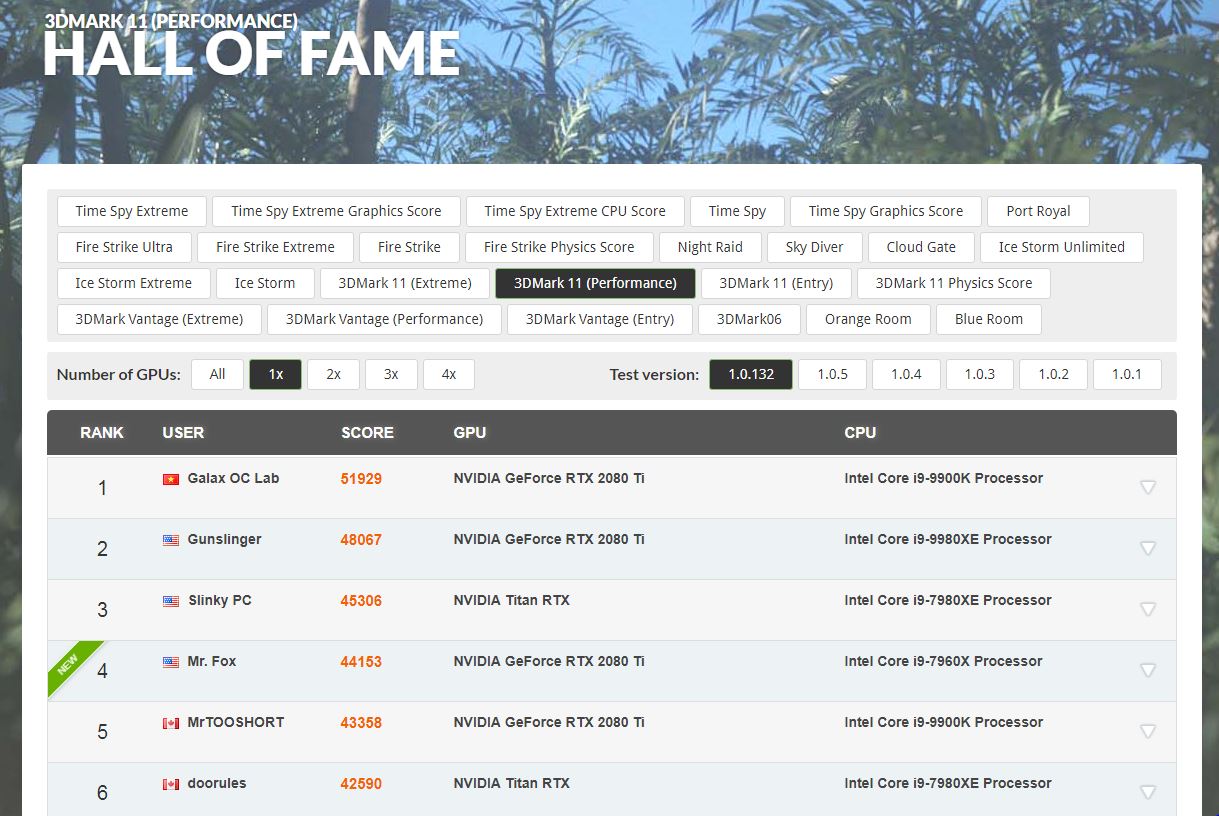
Task: Click the green NEW ribbon on rank 4
Action: (69, 663)
